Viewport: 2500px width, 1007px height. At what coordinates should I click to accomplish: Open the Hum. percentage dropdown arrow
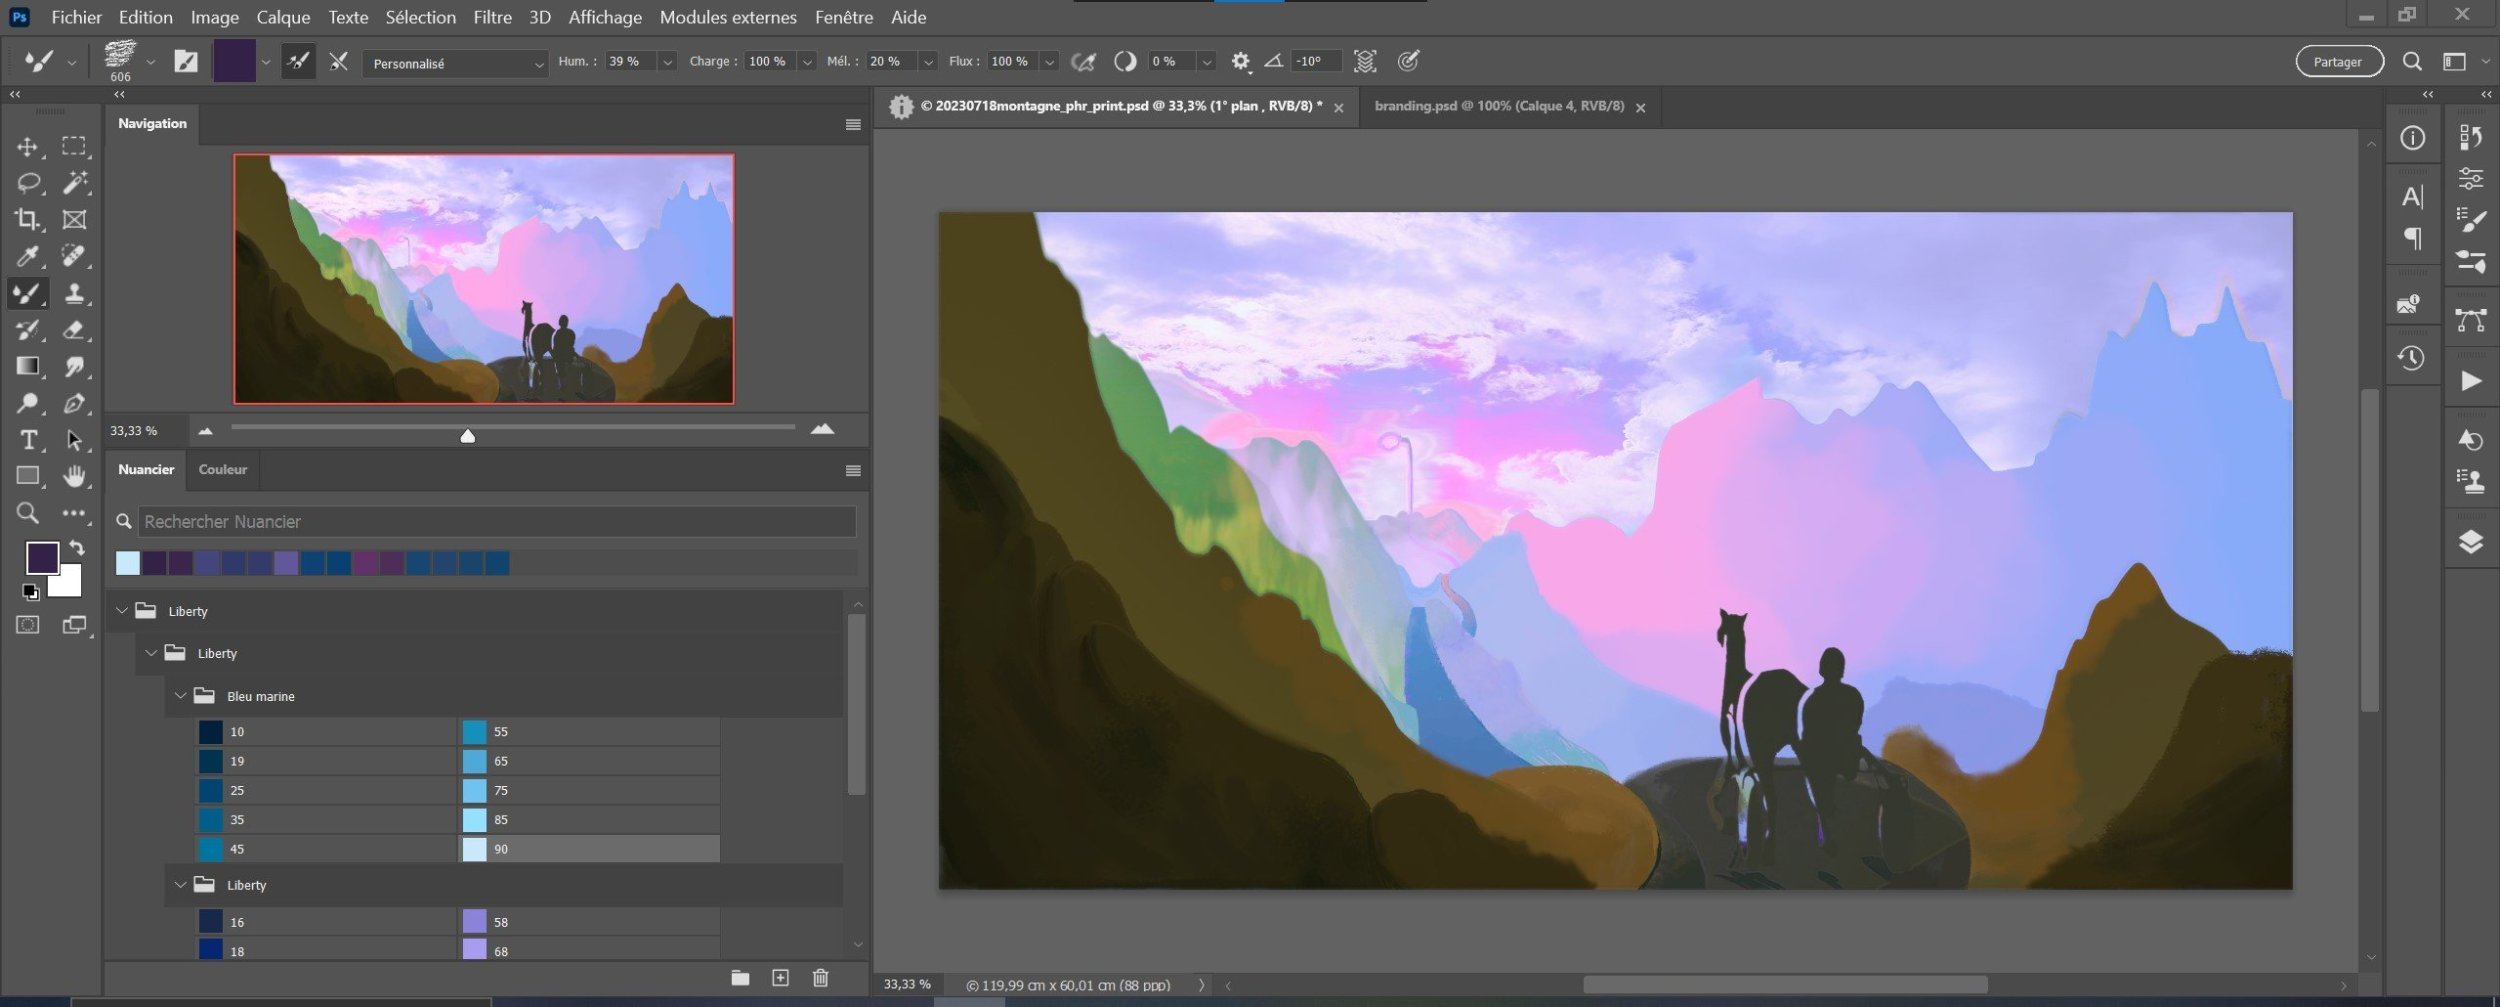point(667,62)
